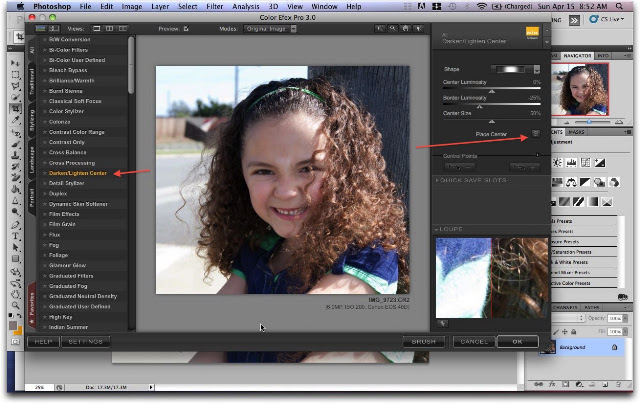Select the Zoom tool in Photoshop toolbar
This screenshot has height=404, width=640.
click(16, 305)
